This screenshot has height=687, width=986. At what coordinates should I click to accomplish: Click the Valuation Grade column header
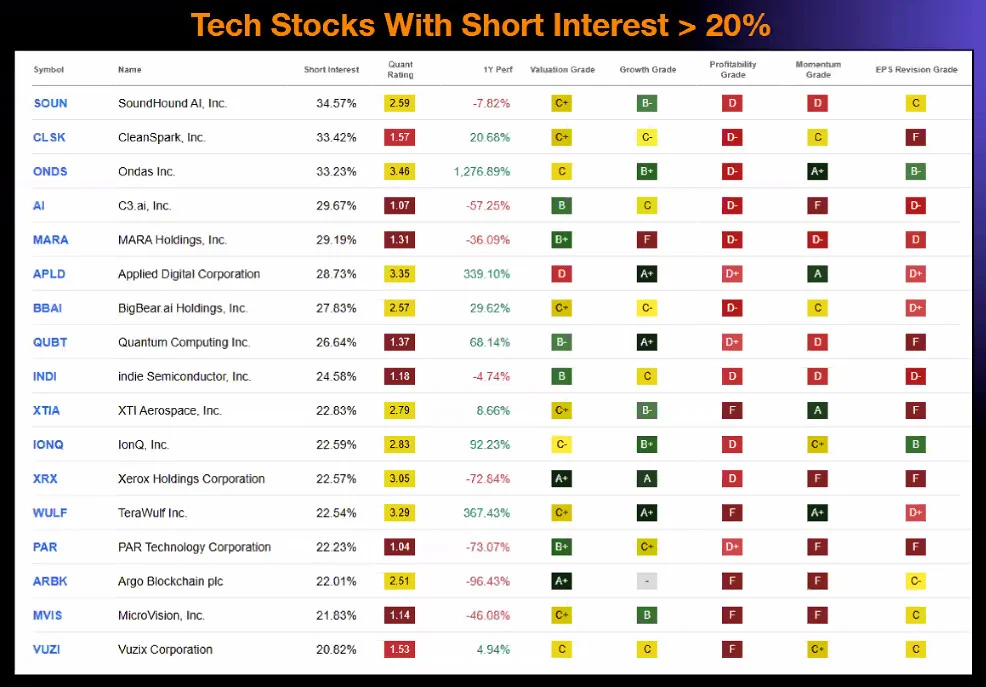tap(562, 70)
